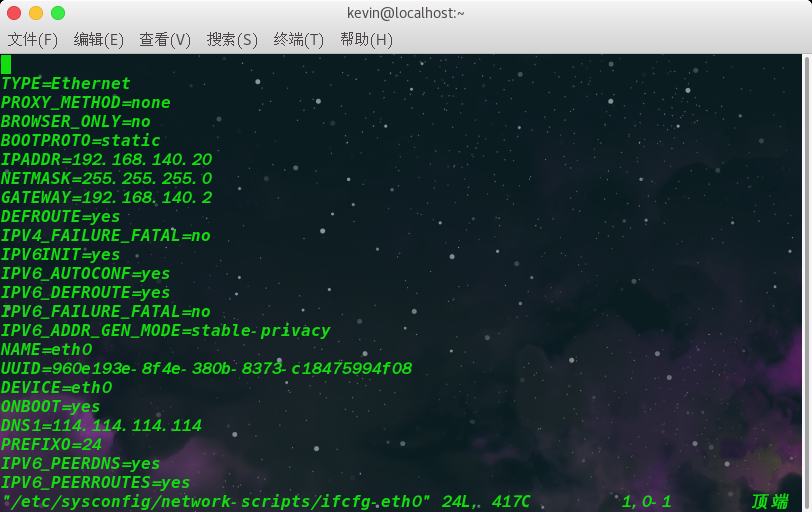Click the 顶端 scroll position indicator
The height and width of the screenshot is (512, 812).
[x=770, y=501]
